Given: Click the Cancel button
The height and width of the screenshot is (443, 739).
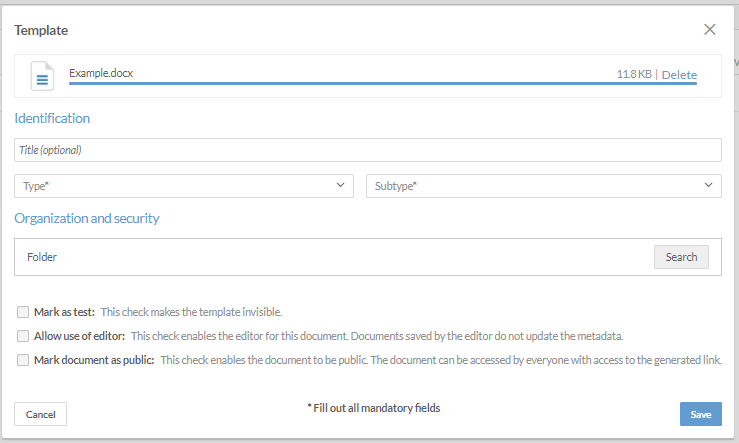Looking at the screenshot, I should click(41, 414).
